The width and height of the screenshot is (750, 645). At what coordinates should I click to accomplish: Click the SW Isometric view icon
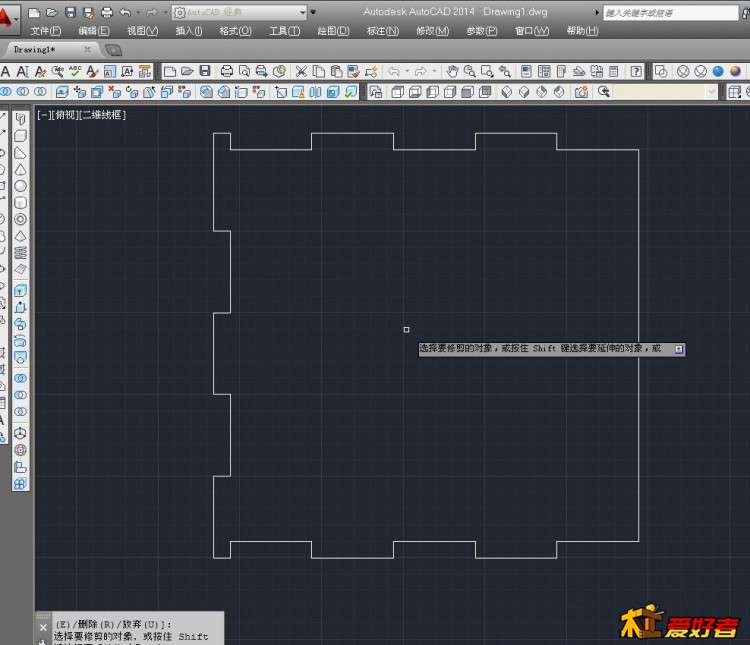[x=507, y=92]
